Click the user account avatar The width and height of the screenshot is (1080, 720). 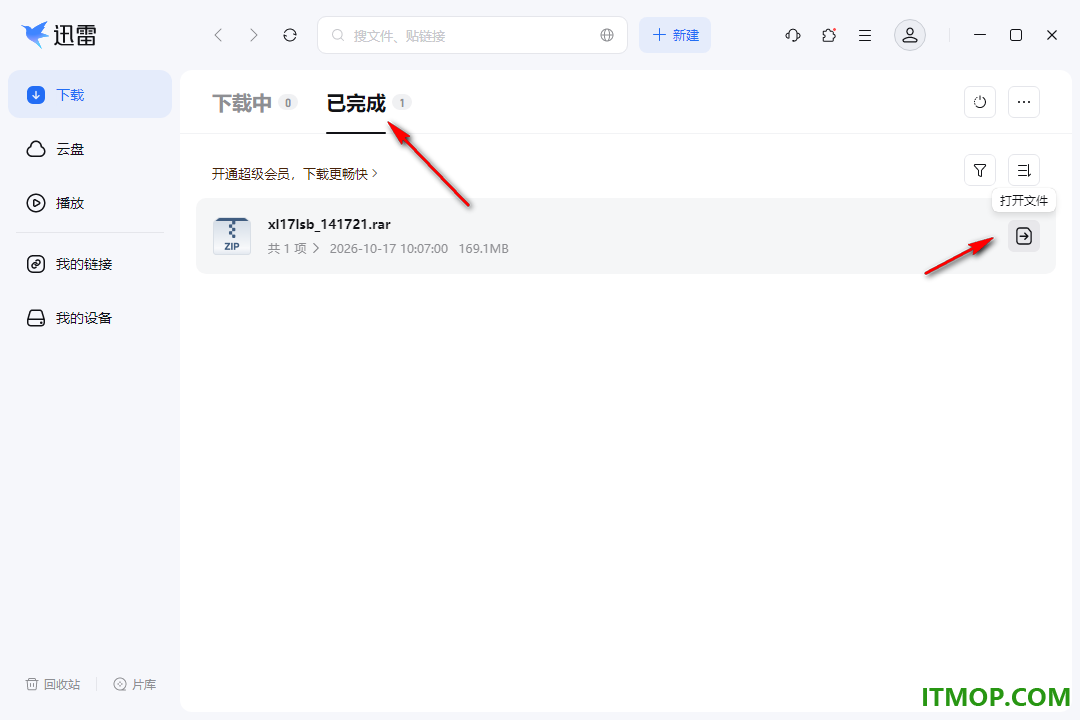pos(910,35)
